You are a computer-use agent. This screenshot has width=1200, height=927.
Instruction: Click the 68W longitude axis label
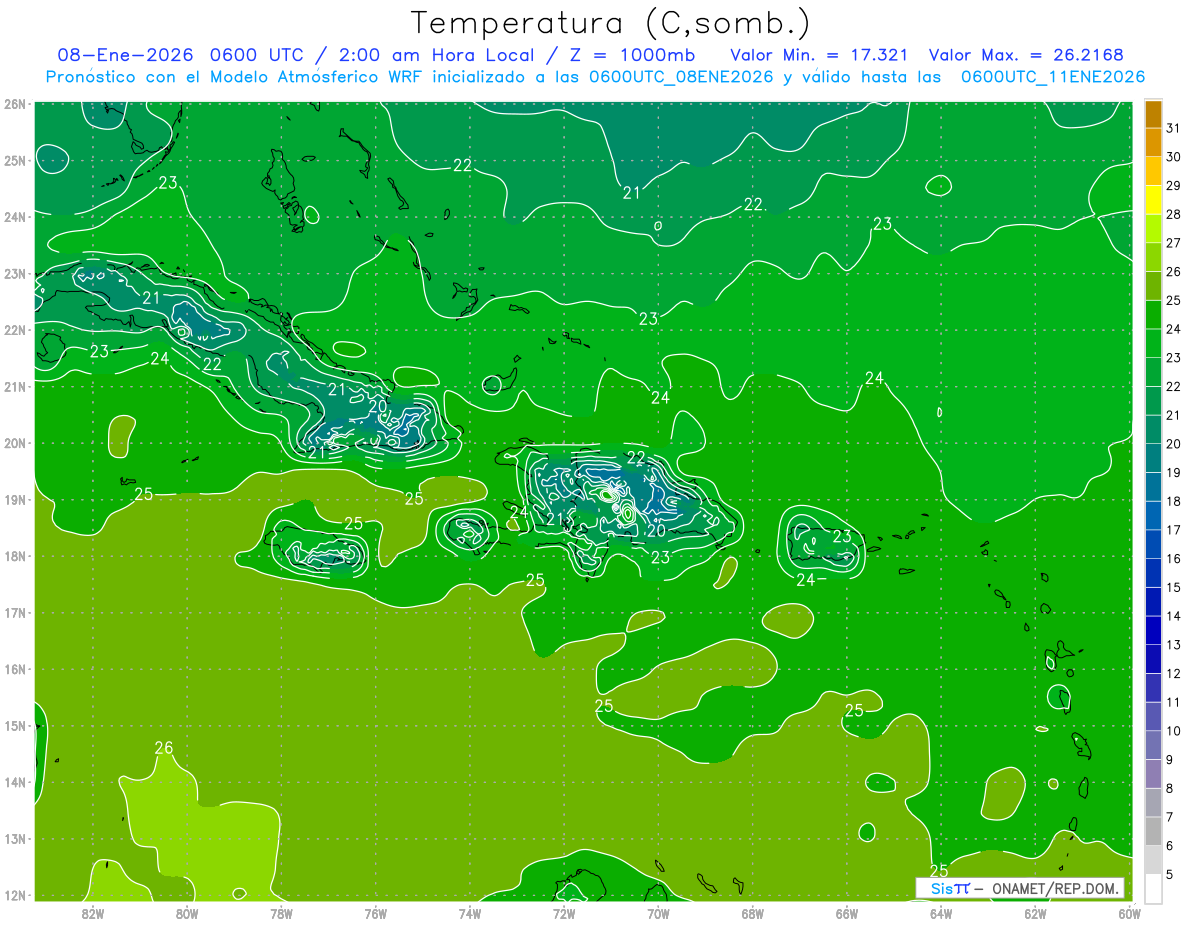[752, 913]
